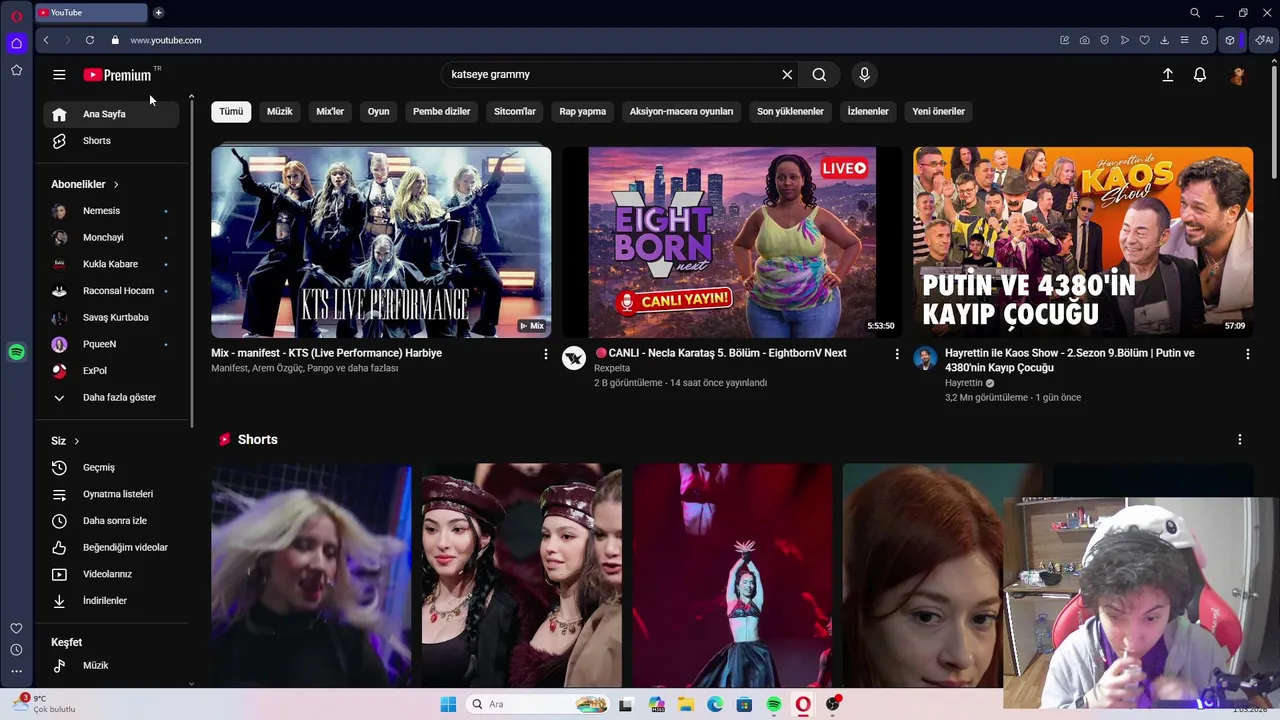Open options for Hayrettin Kaos Show video
Image resolution: width=1280 pixels, height=720 pixels.
click(1247, 354)
